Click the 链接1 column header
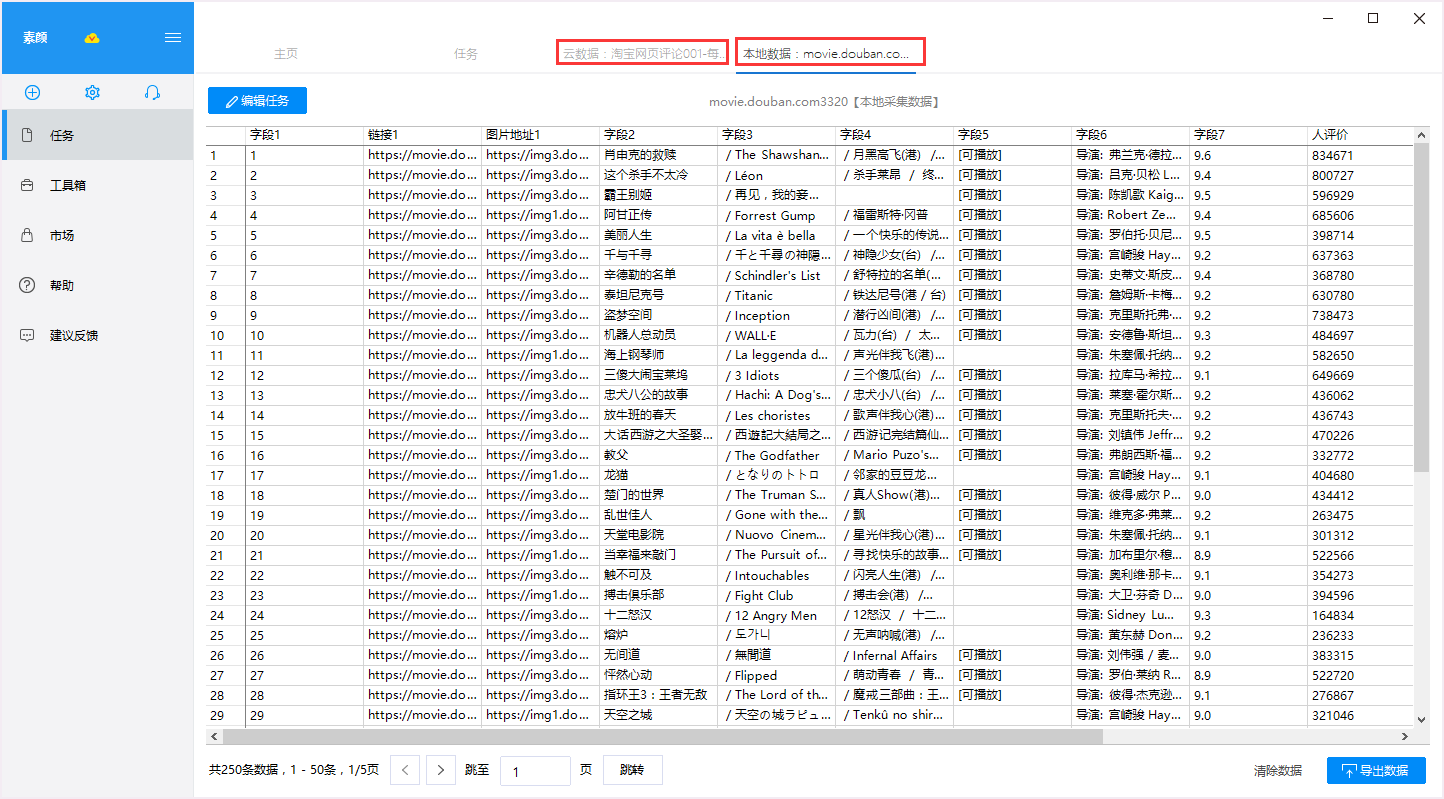The height and width of the screenshot is (799, 1444). [423, 135]
